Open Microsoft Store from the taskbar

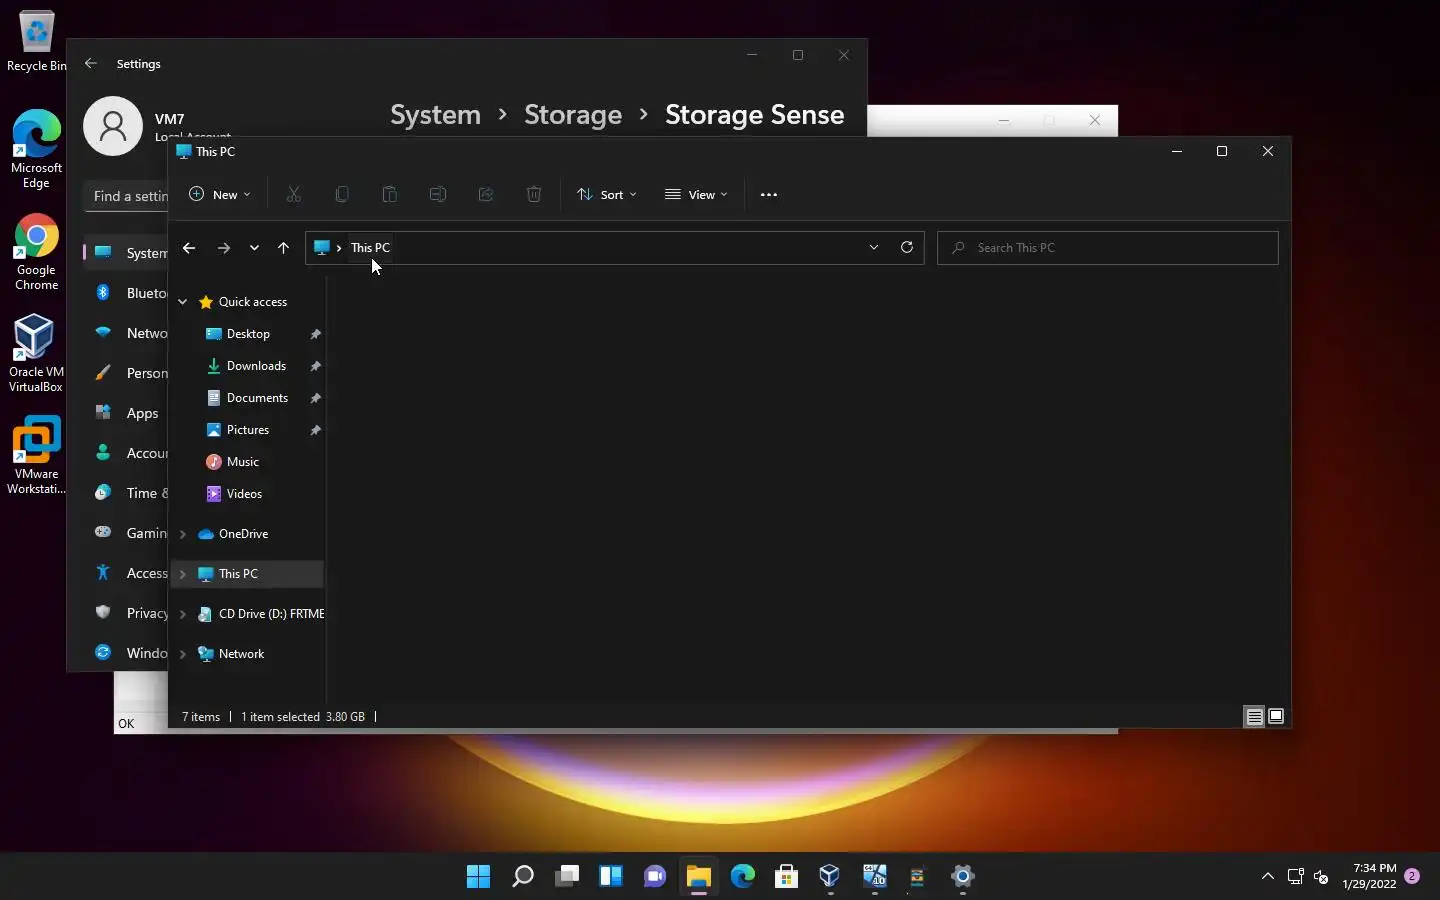[786, 877]
